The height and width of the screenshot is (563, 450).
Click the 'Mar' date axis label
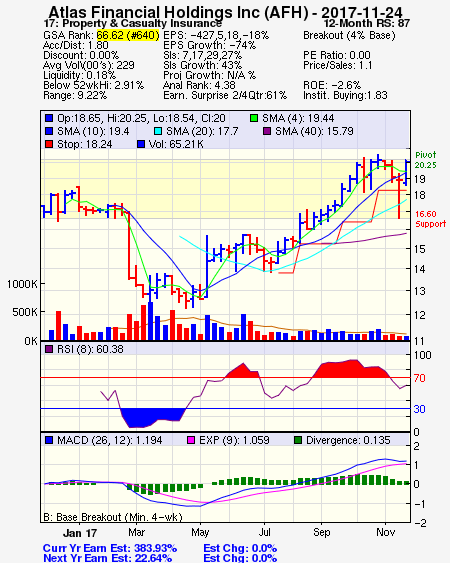[x=136, y=532]
